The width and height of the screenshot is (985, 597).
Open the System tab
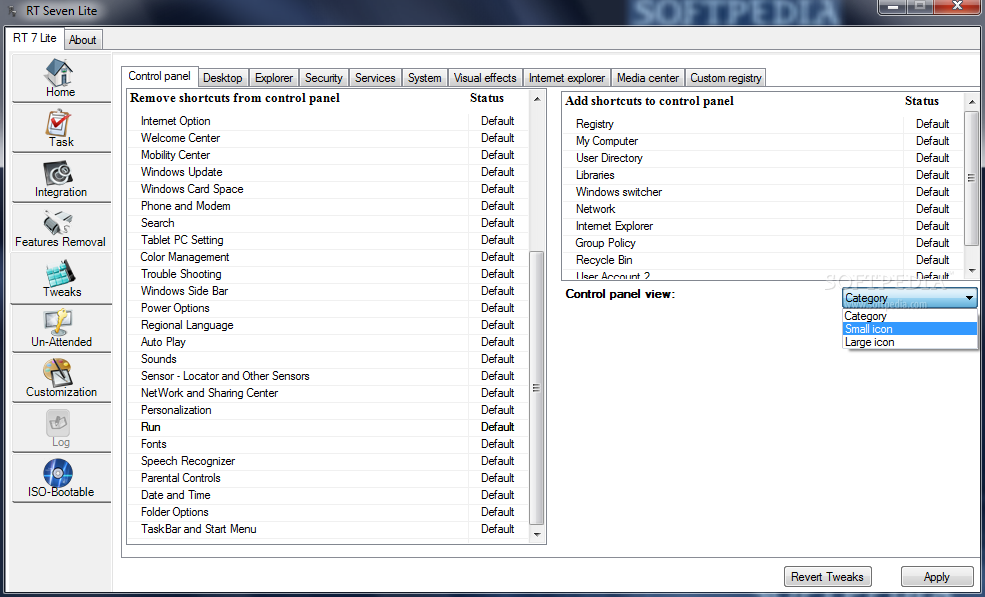[425, 78]
